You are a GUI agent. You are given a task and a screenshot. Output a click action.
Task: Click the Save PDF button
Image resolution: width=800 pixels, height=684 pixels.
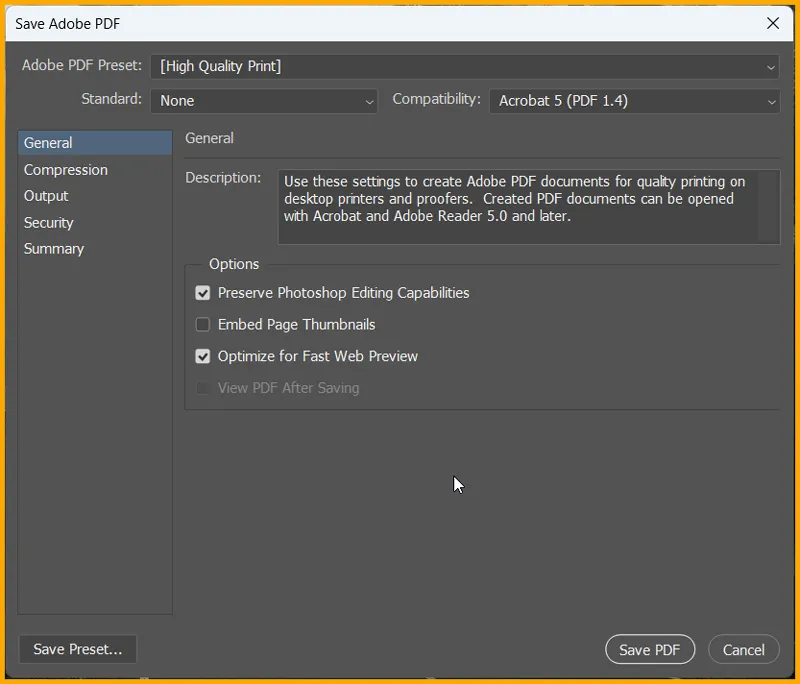click(650, 649)
